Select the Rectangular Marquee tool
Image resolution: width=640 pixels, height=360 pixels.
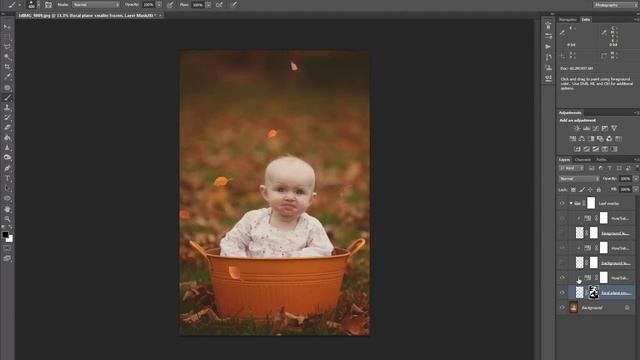[x=7, y=37]
